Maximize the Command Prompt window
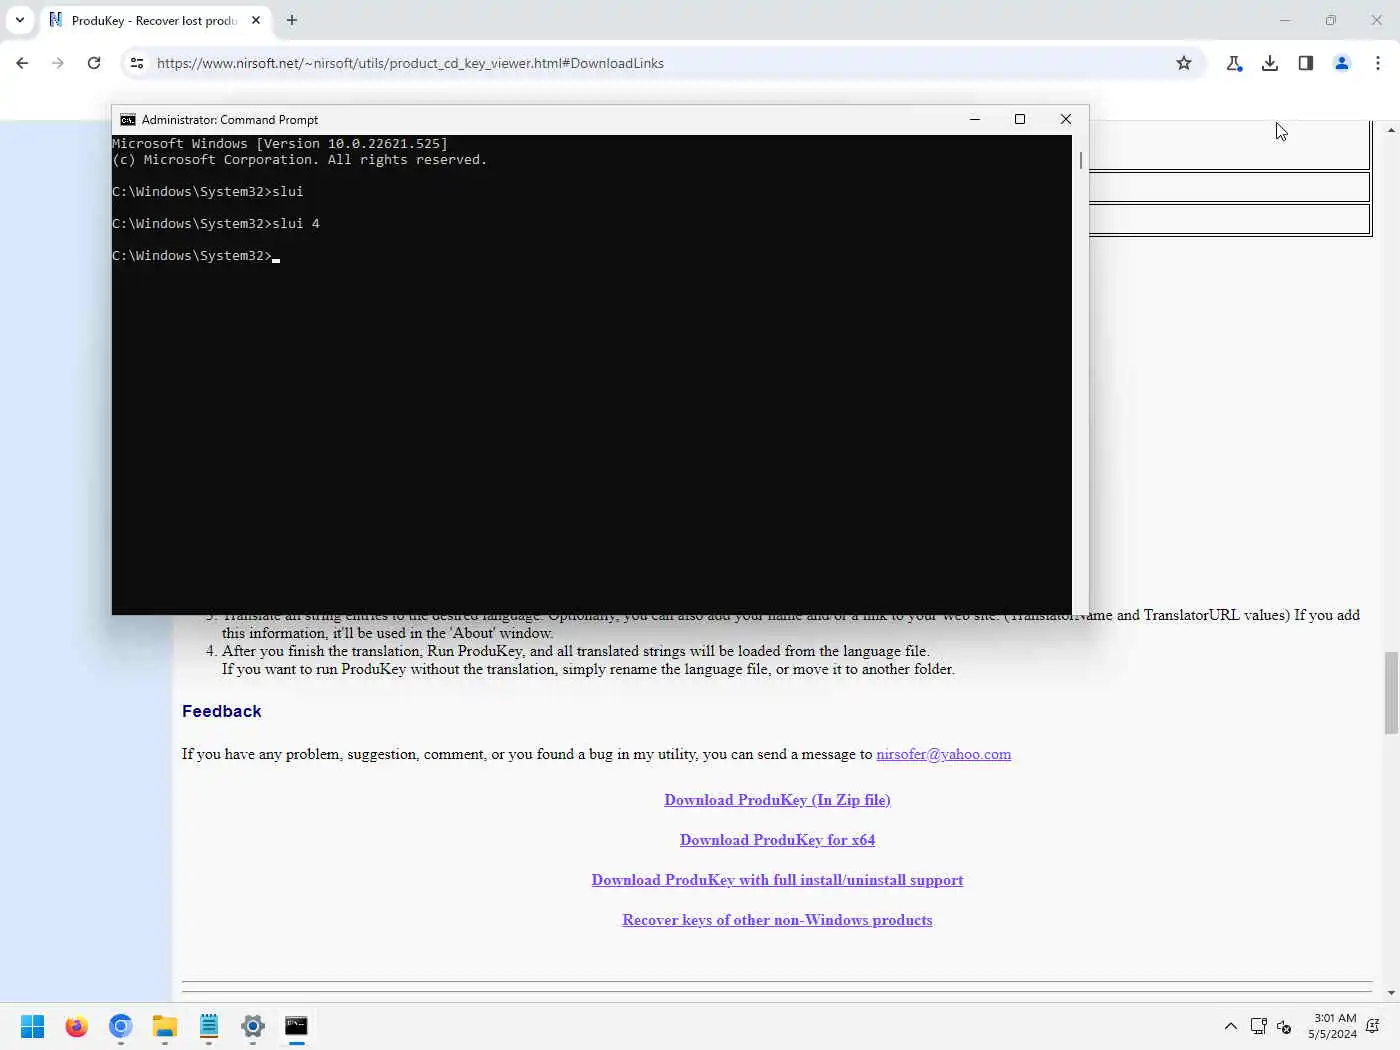 (x=1020, y=119)
